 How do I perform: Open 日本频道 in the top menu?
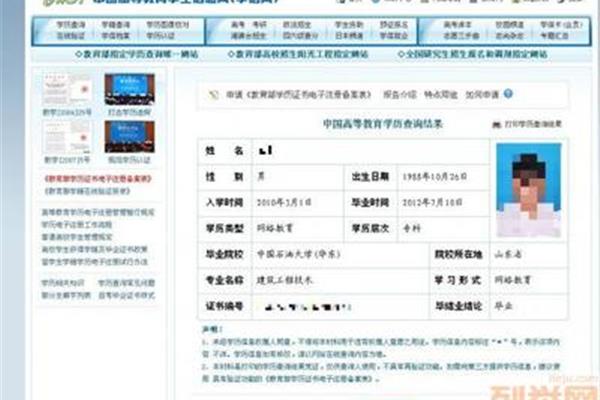(349, 36)
